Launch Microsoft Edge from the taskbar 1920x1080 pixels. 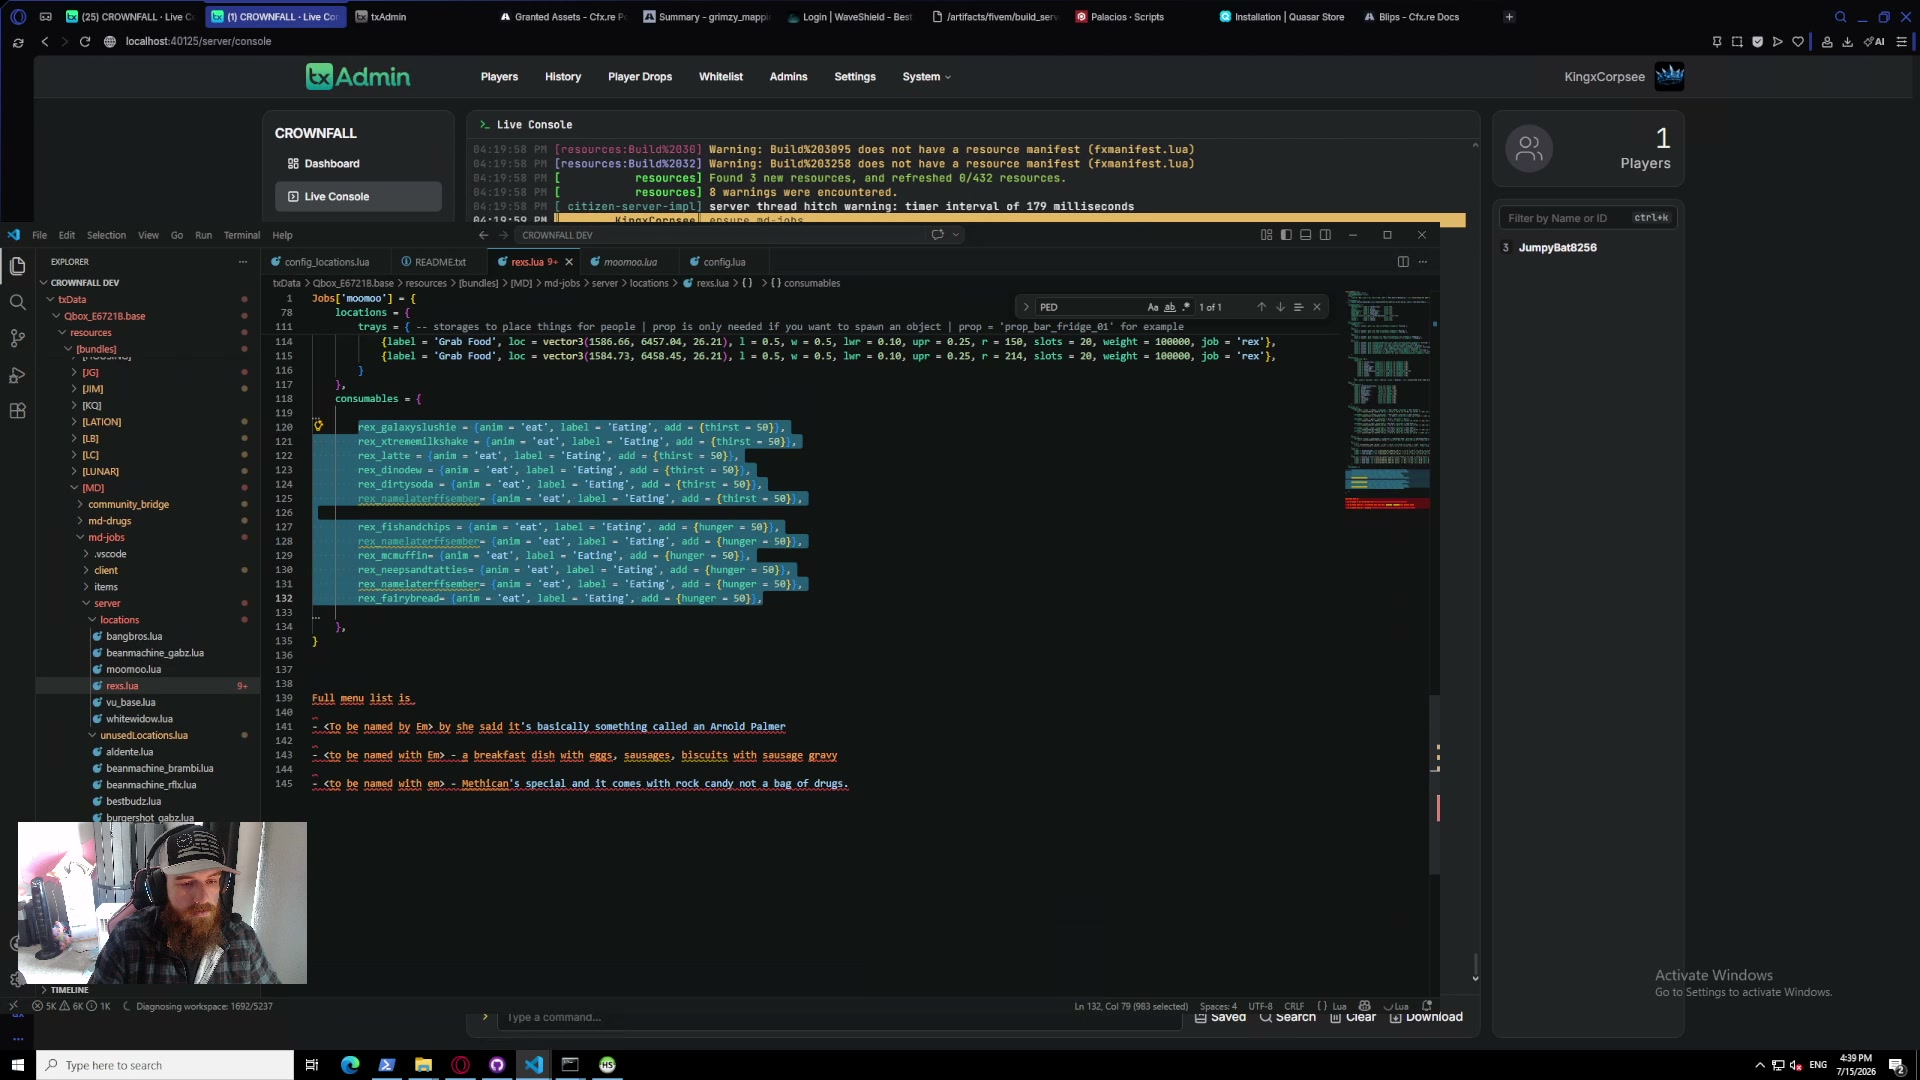pyautogui.click(x=350, y=1065)
